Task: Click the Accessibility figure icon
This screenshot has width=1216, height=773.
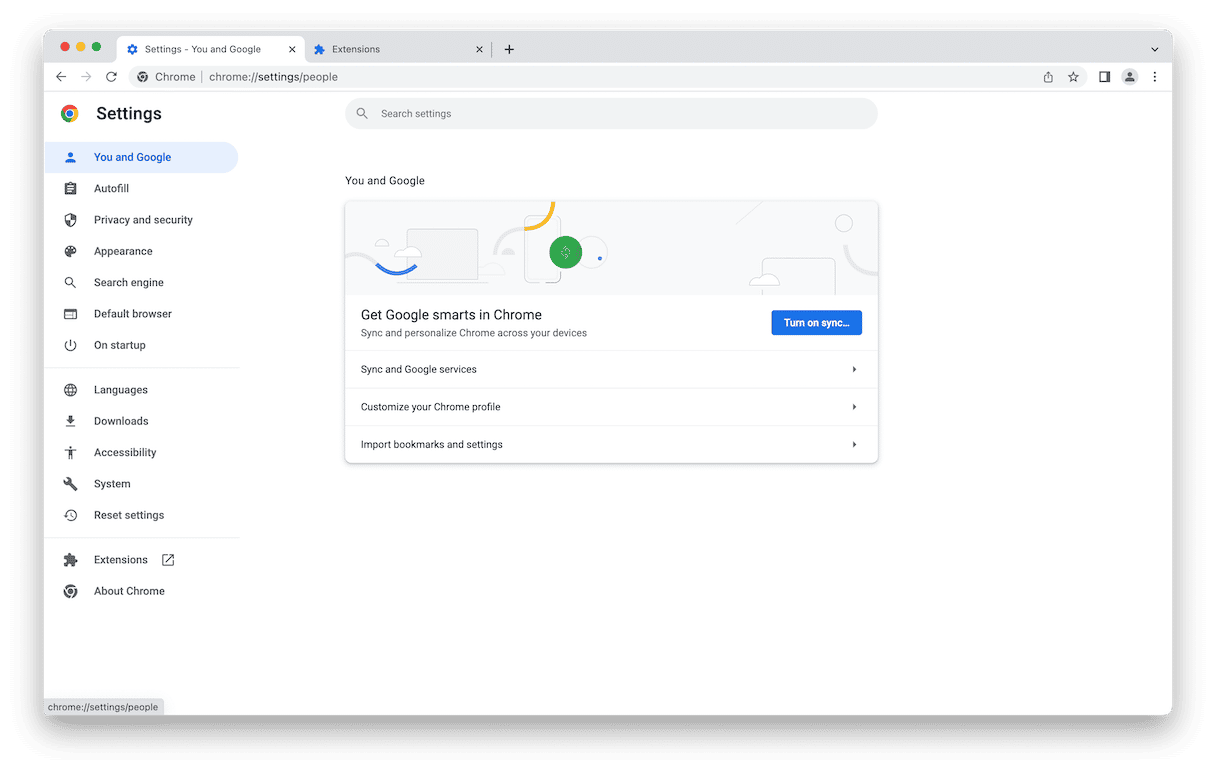Action: click(x=70, y=453)
